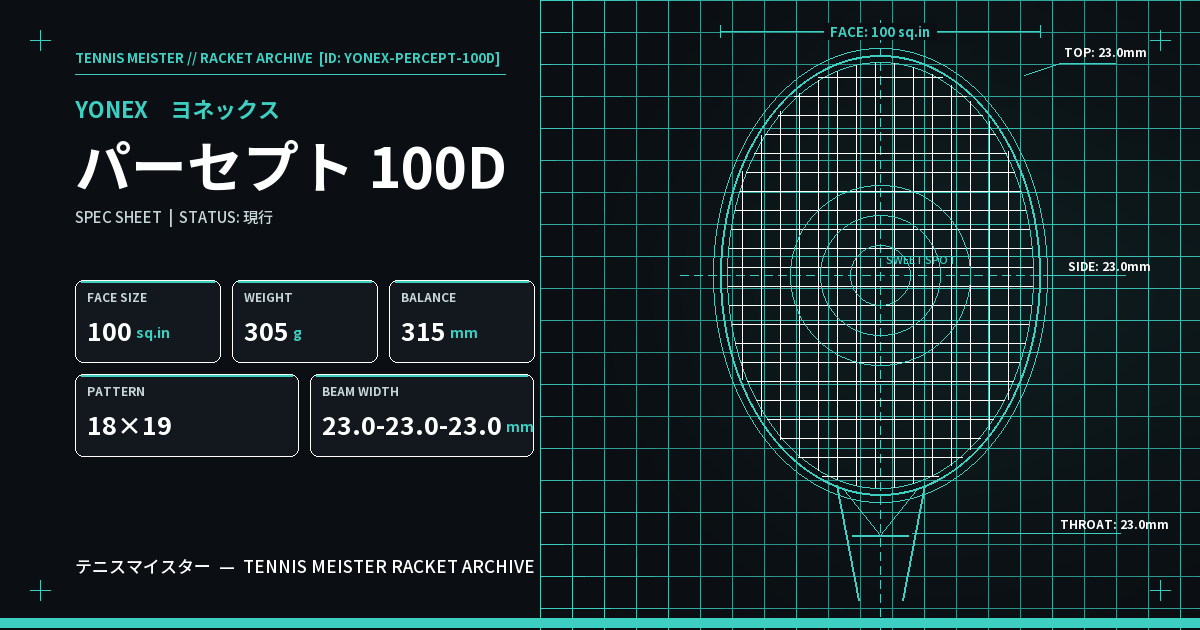
Task: Click the TOP: 23.0mm annotation
Action: pyautogui.click(x=1105, y=52)
